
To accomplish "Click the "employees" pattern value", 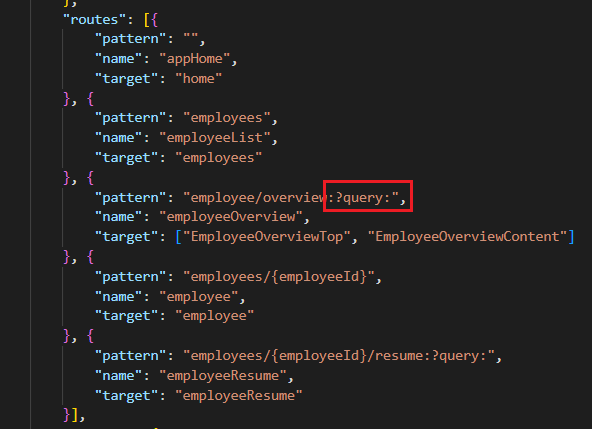I will pyautogui.click(x=227, y=118).
